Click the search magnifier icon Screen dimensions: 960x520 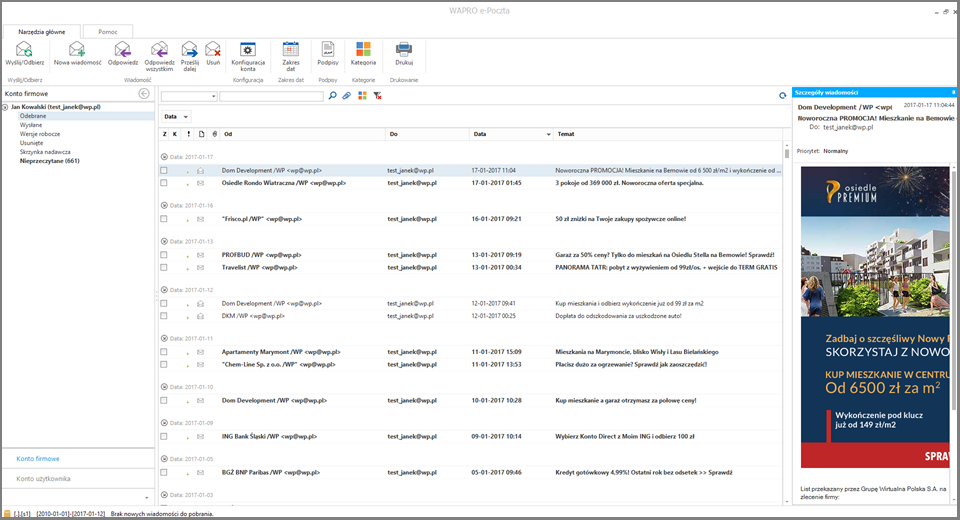(x=332, y=96)
